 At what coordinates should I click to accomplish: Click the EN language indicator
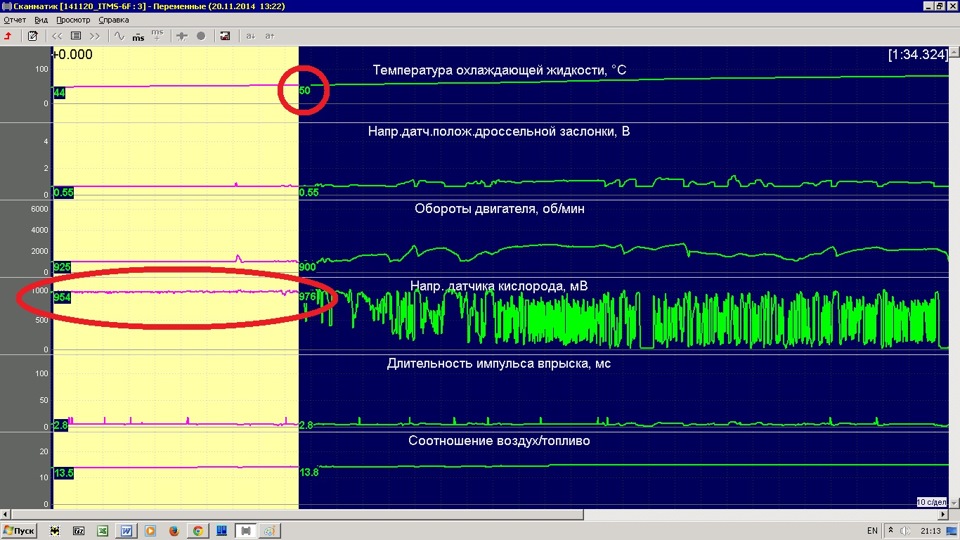click(x=872, y=531)
